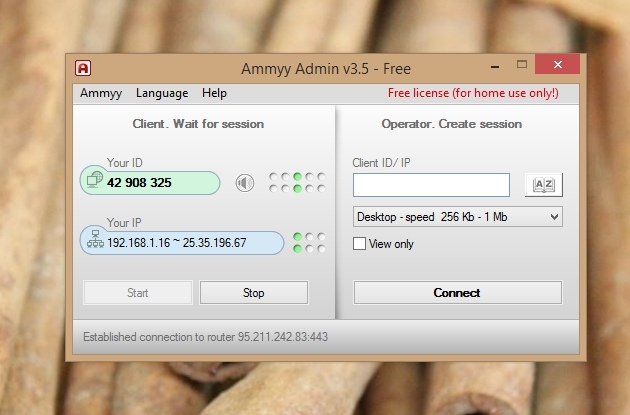The height and width of the screenshot is (415, 630).
Task: Click the ID connection indicator dots
Action: click(x=297, y=182)
